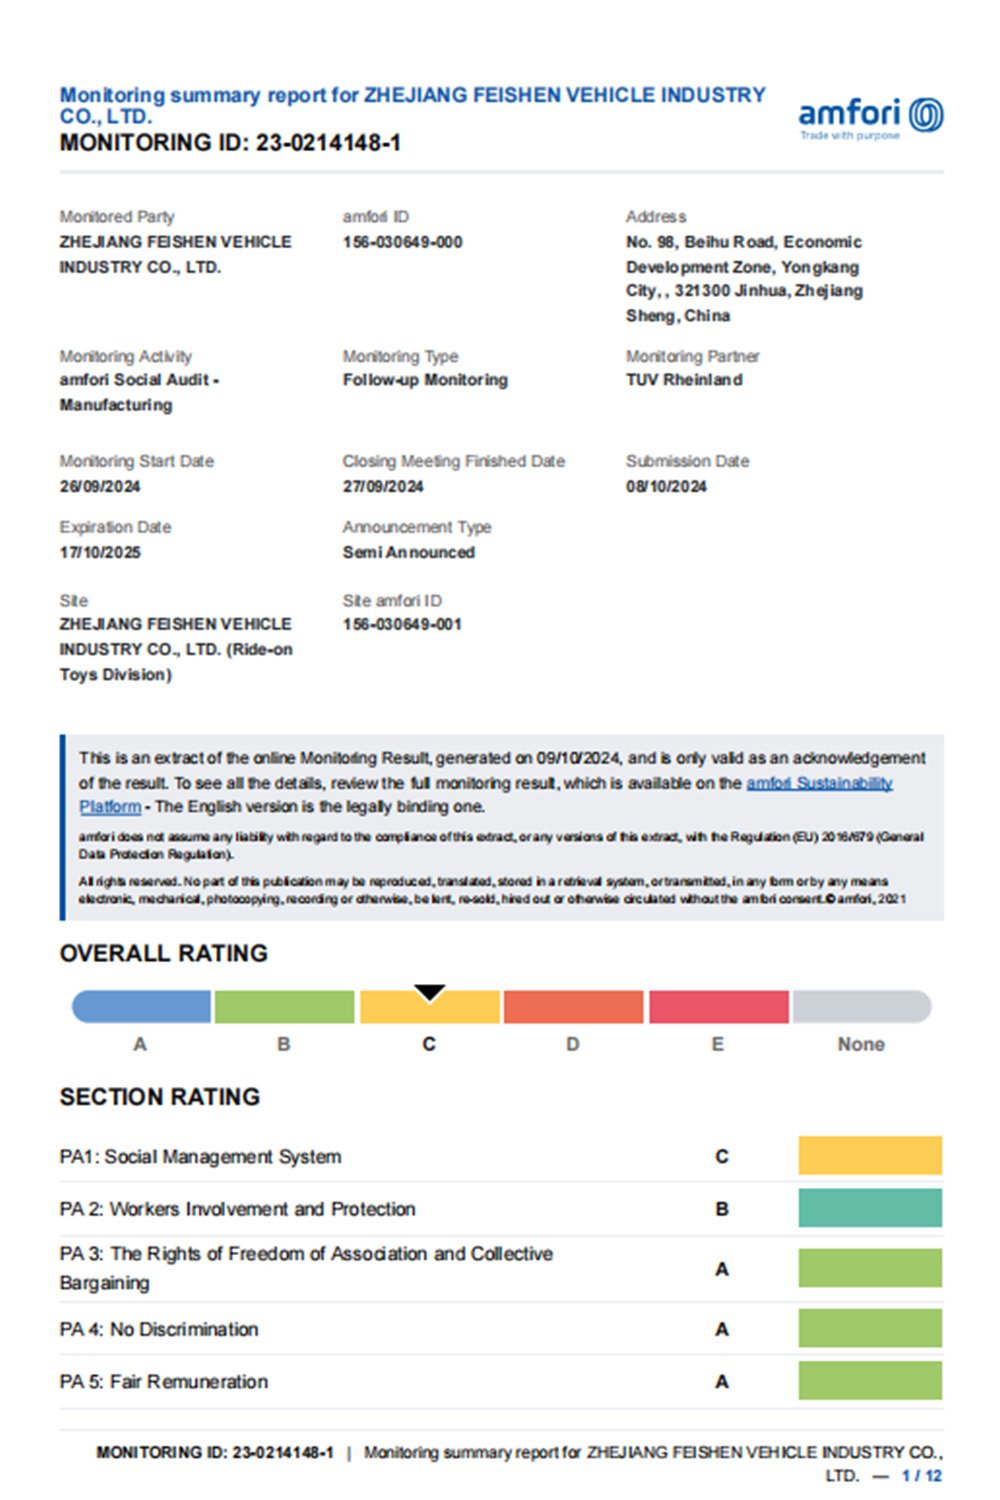Viewport: 1000px width, 1500px height.
Task: Click the green swatch for PA 3 rating
Action: [869, 1268]
